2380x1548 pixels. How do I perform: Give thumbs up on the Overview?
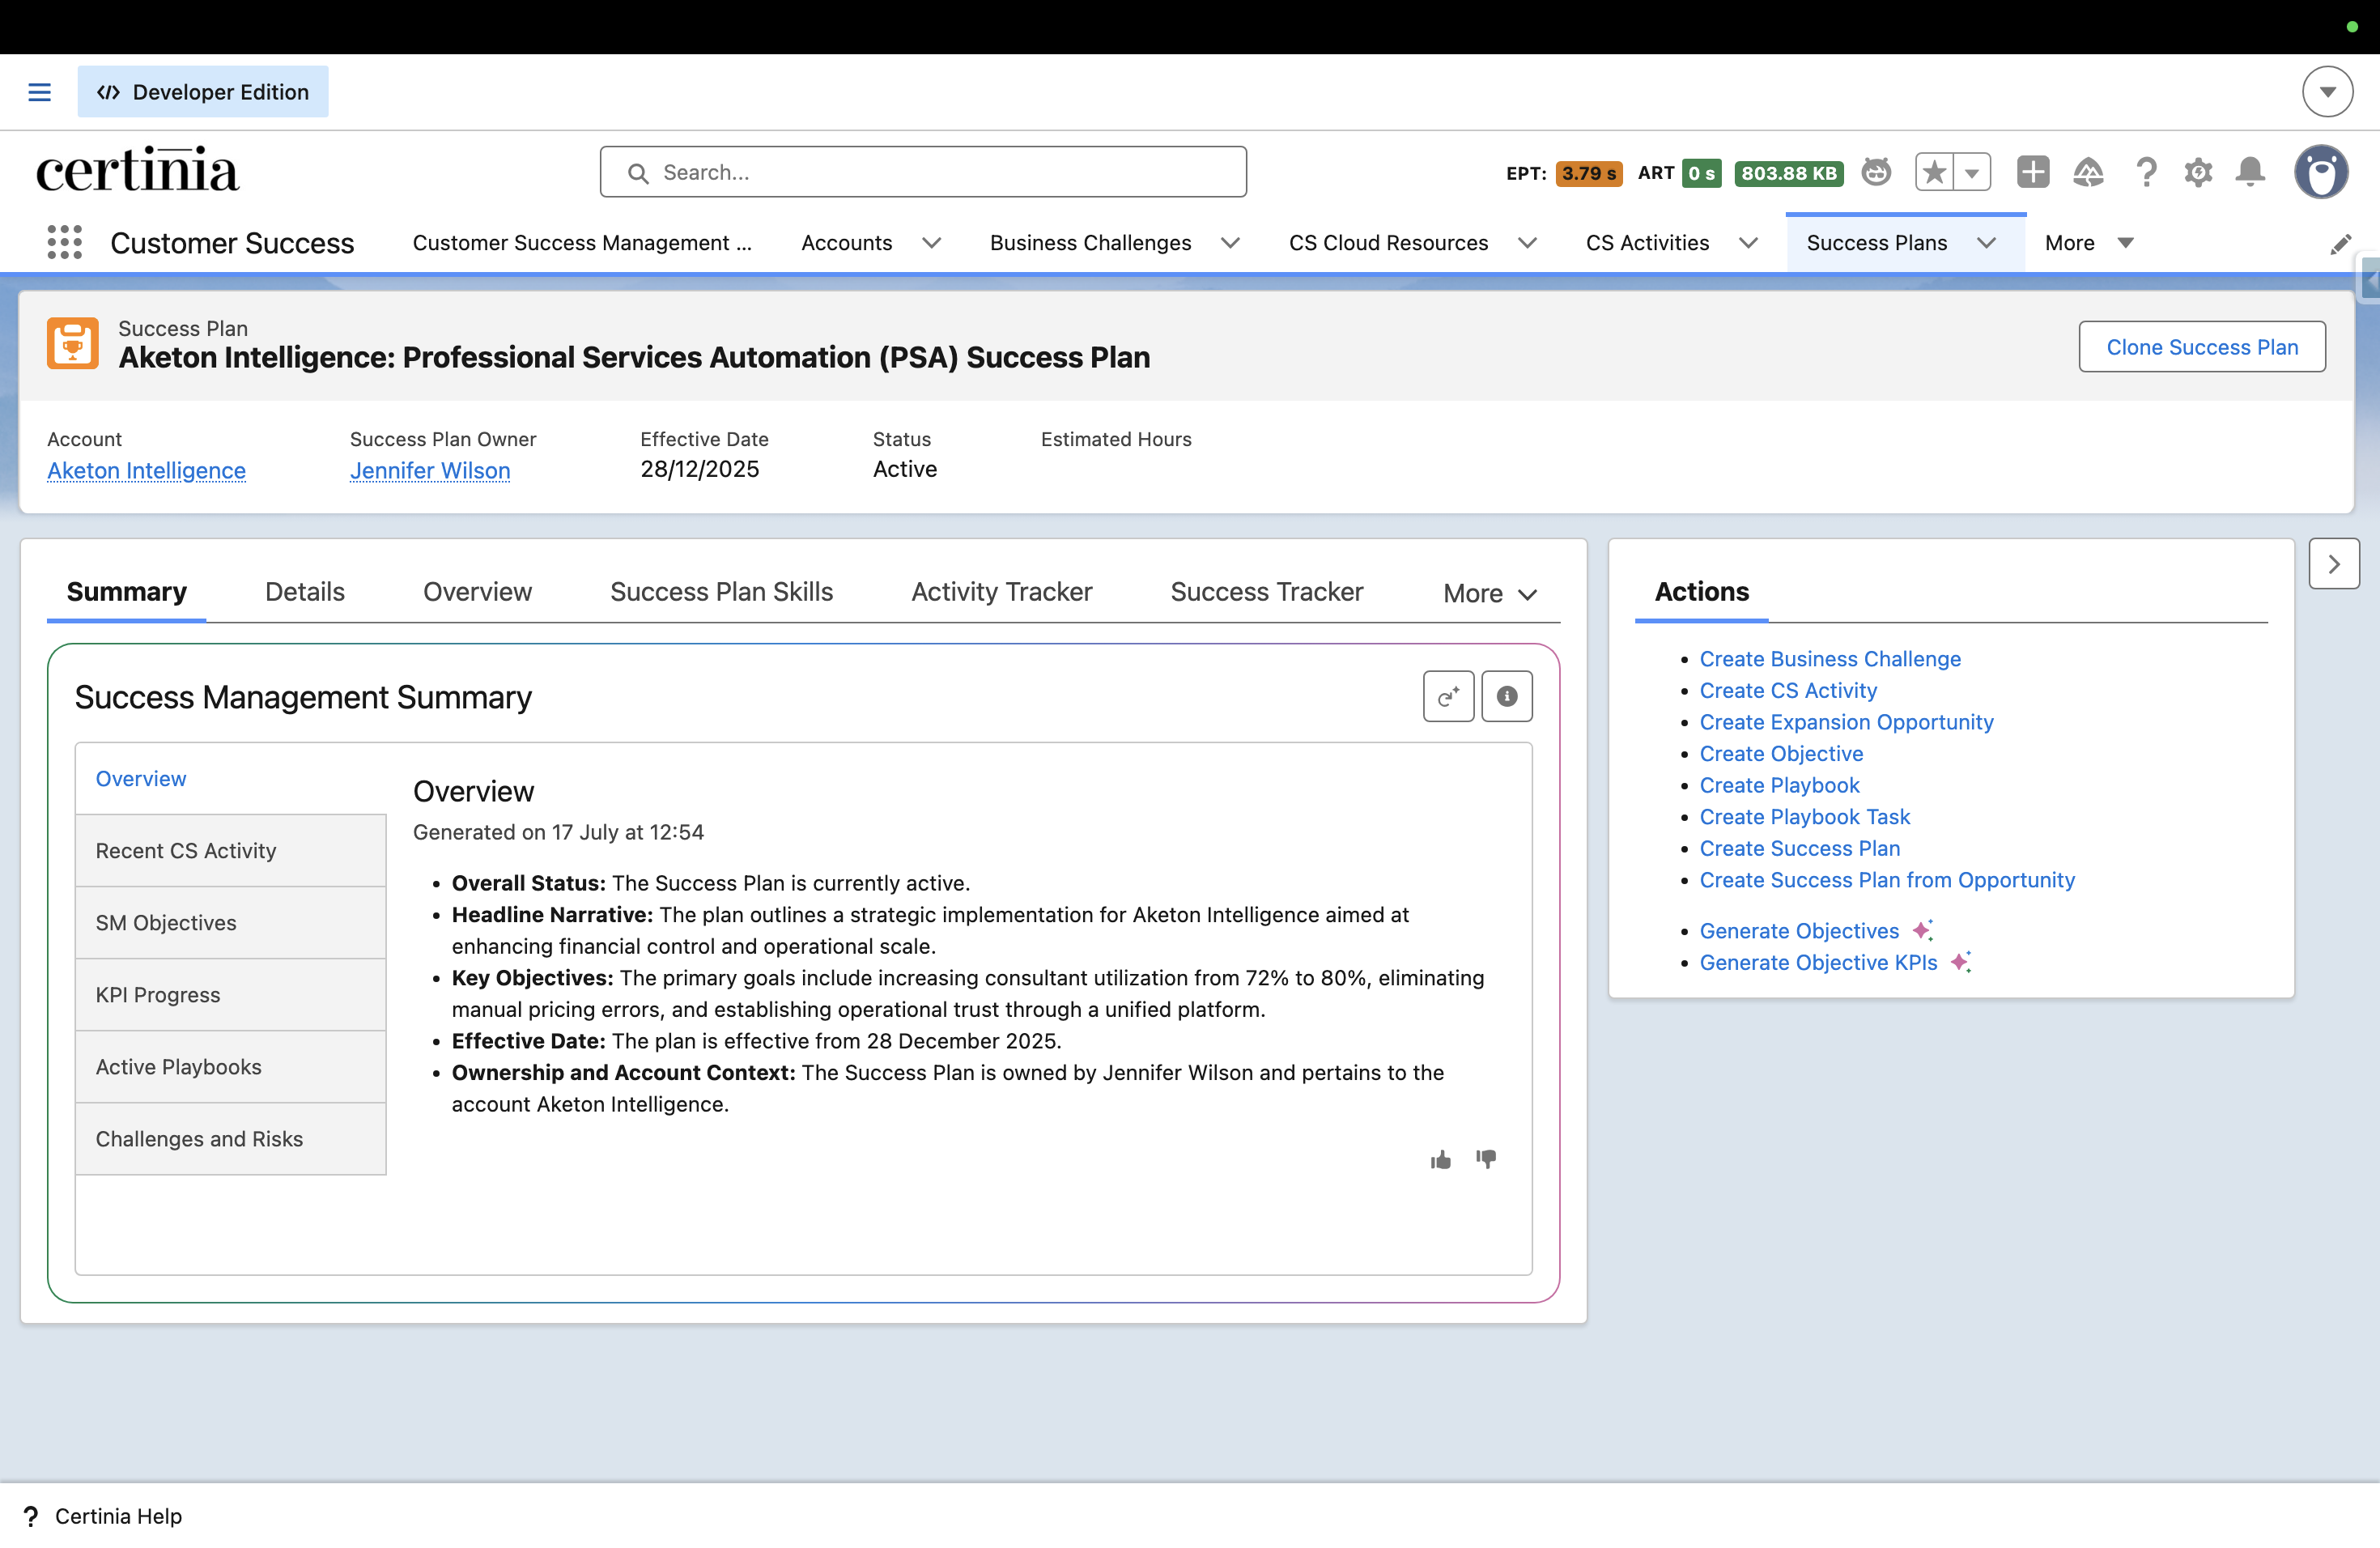point(1440,1160)
